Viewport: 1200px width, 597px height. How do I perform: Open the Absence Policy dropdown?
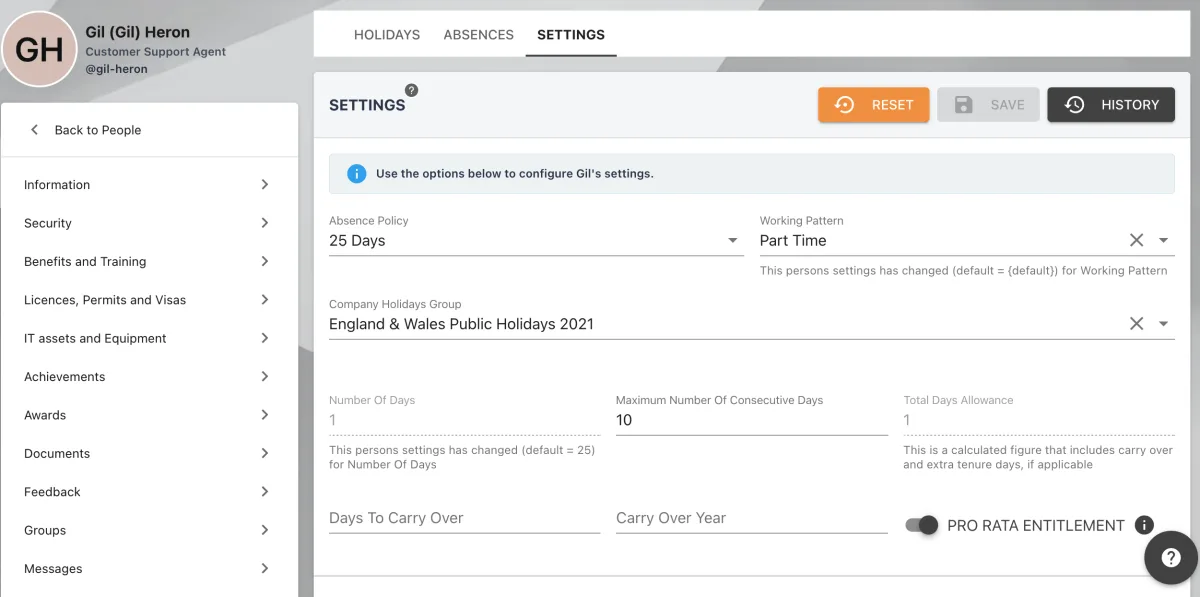point(535,240)
